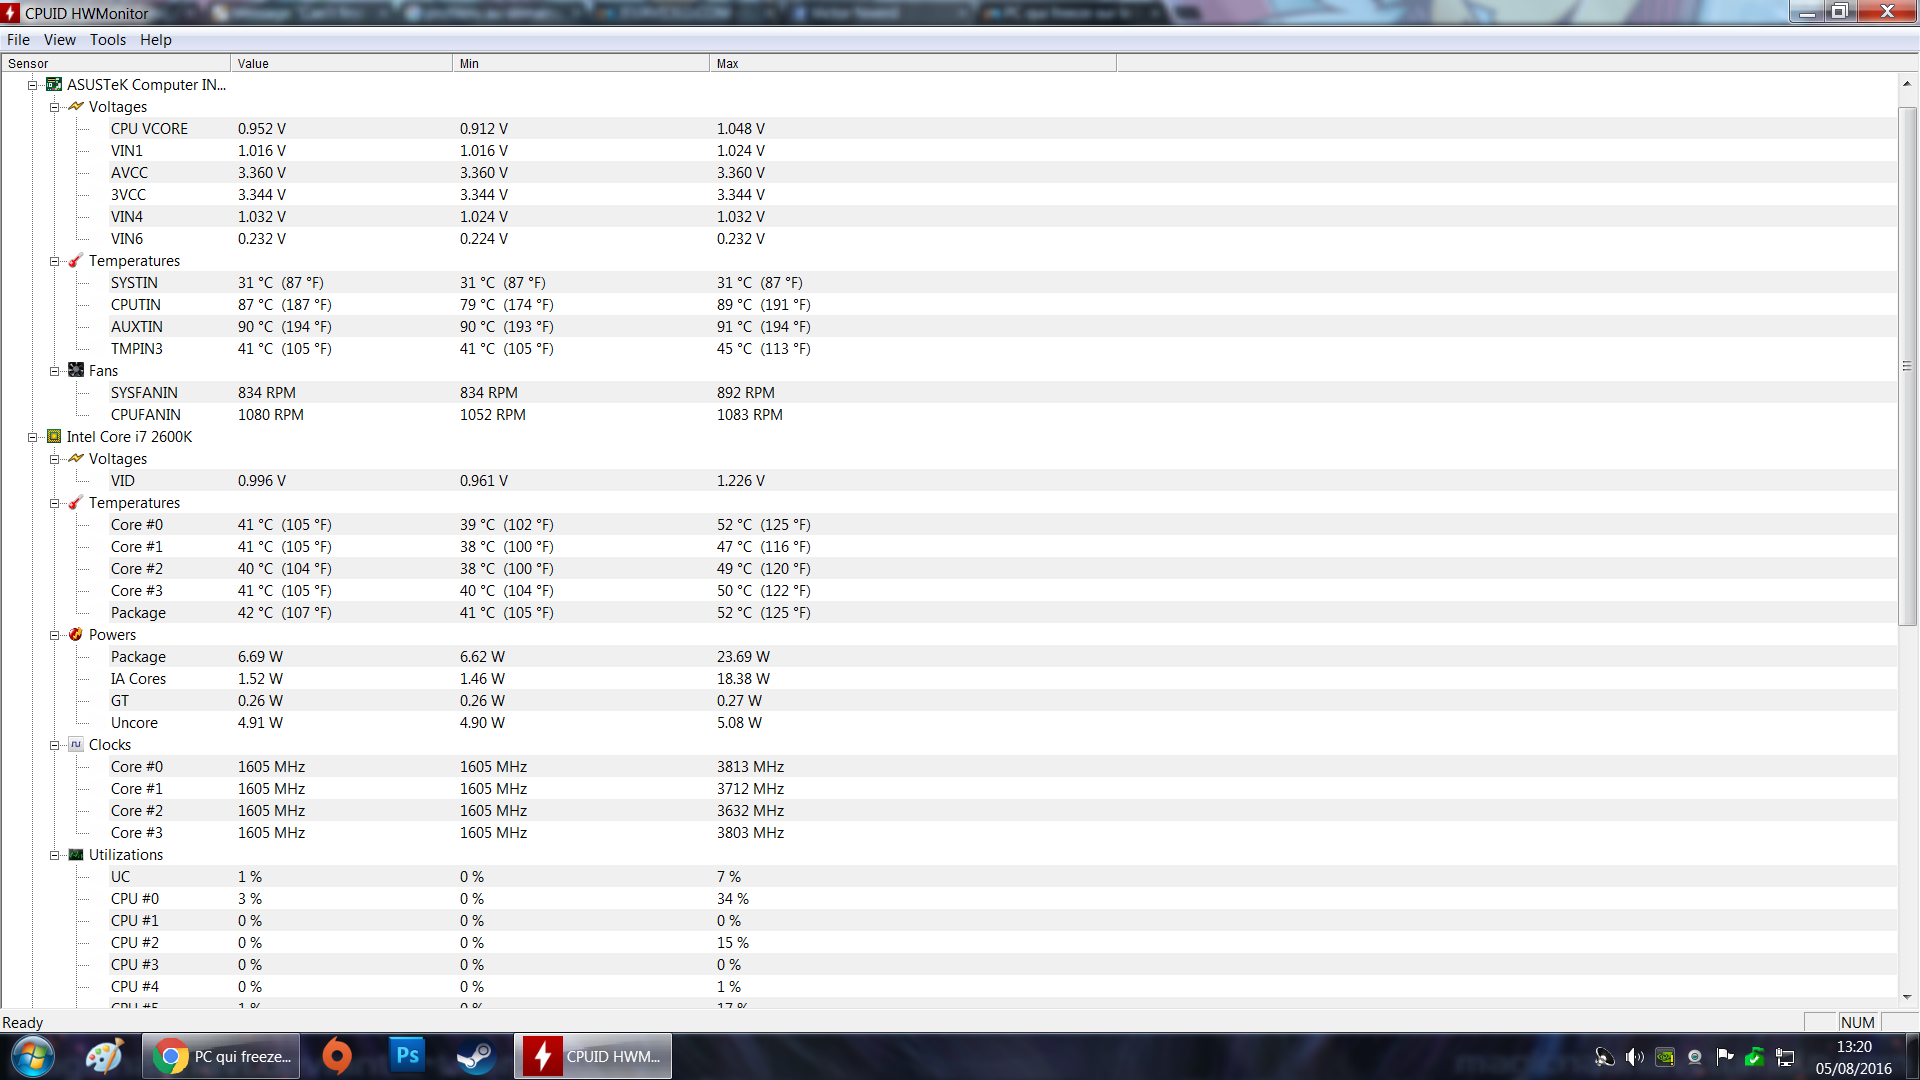Open Photoshop from the taskbar

coord(408,1056)
